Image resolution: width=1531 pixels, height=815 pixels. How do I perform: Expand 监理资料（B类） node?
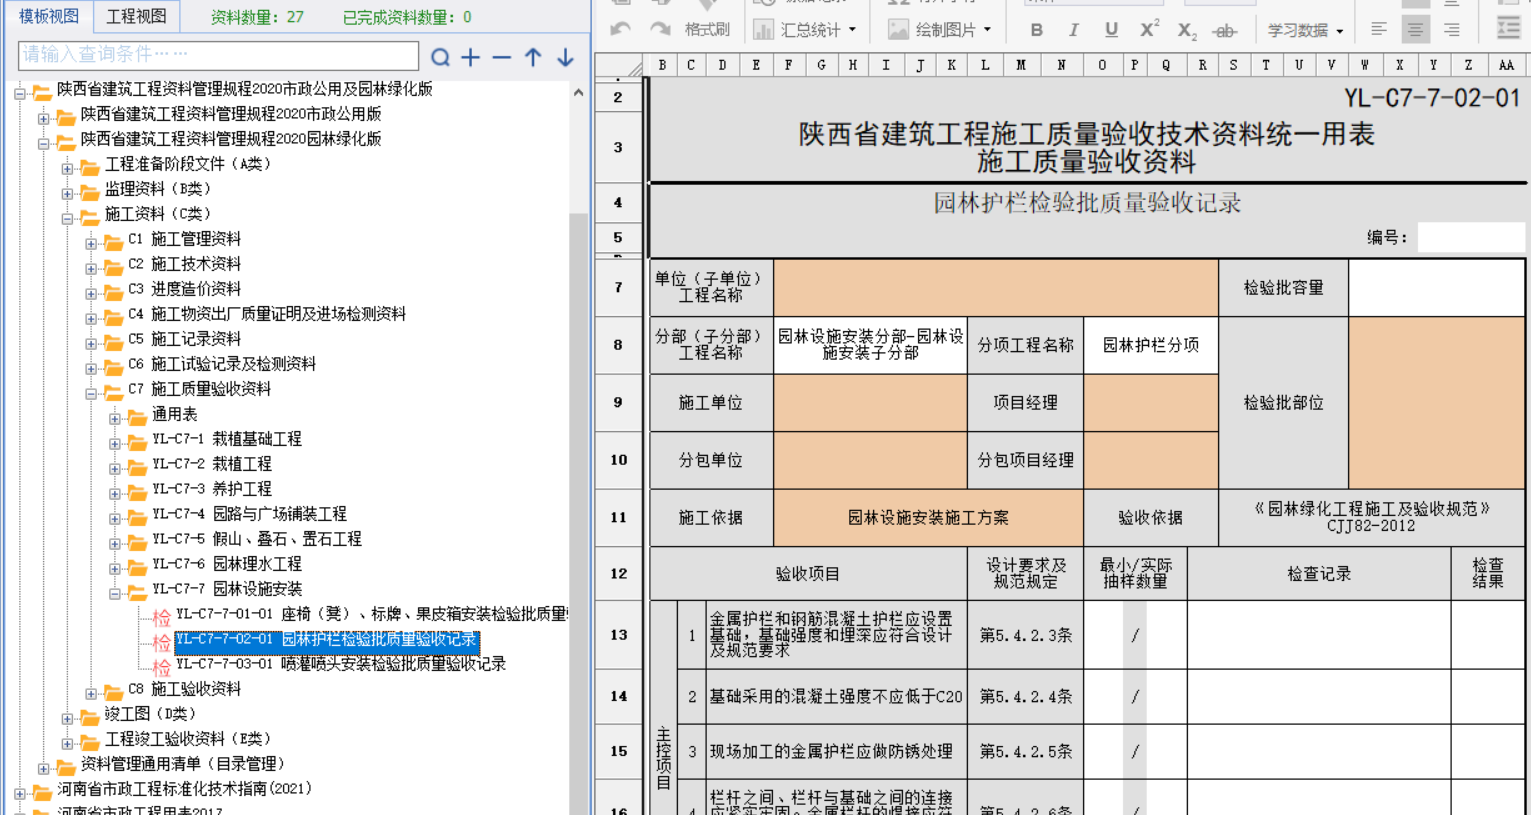click(x=67, y=193)
